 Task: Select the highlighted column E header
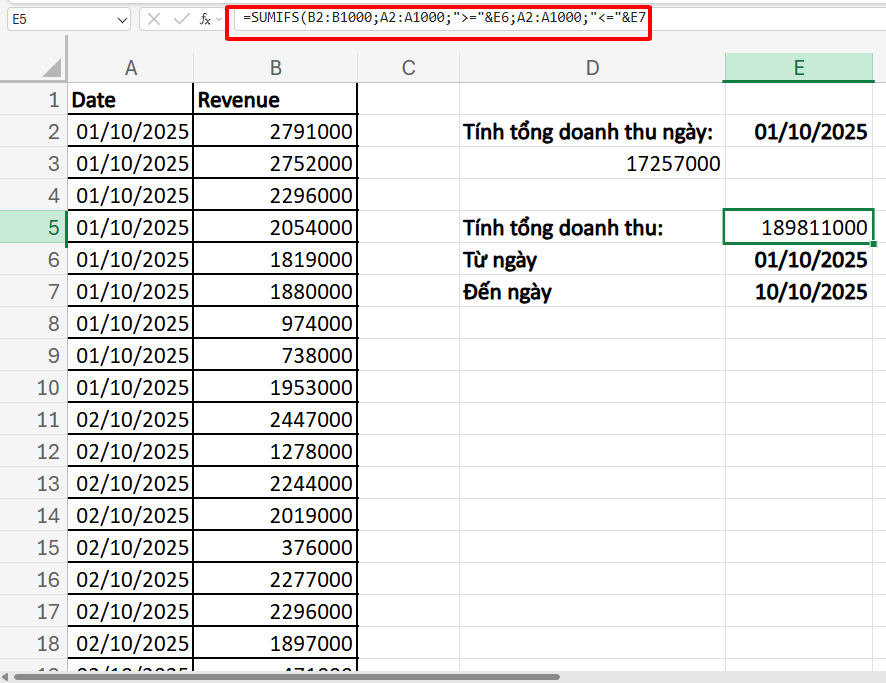(799, 67)
